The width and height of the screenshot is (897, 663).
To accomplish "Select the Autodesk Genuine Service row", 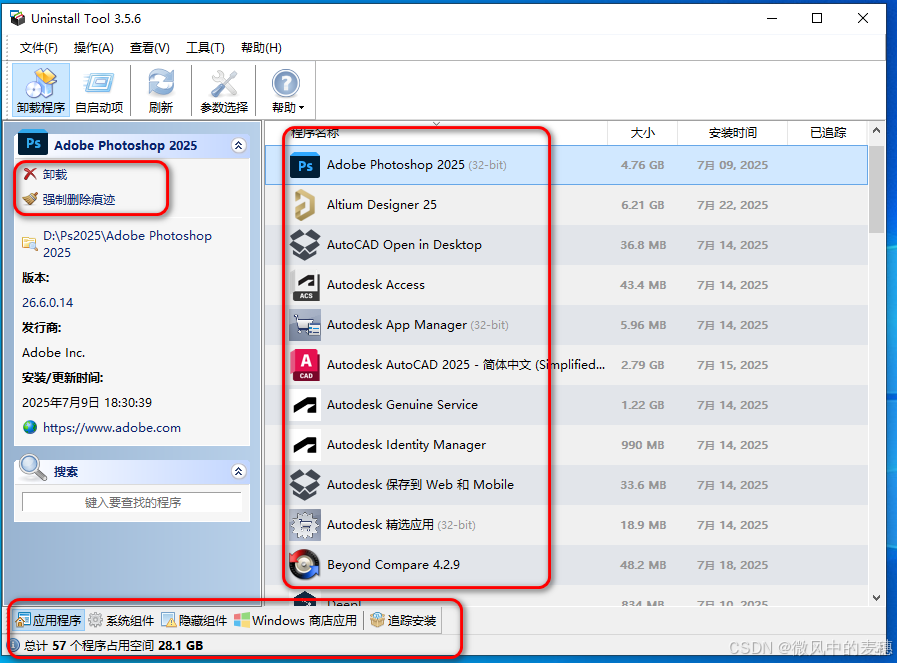I will click(x=566, y=405).
